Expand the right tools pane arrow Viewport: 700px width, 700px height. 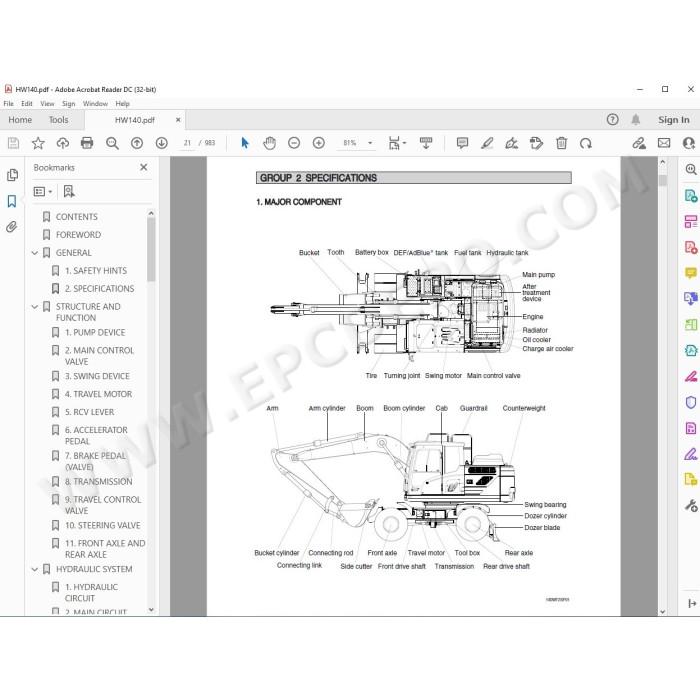pyautogui.click(x=692, y=604)
